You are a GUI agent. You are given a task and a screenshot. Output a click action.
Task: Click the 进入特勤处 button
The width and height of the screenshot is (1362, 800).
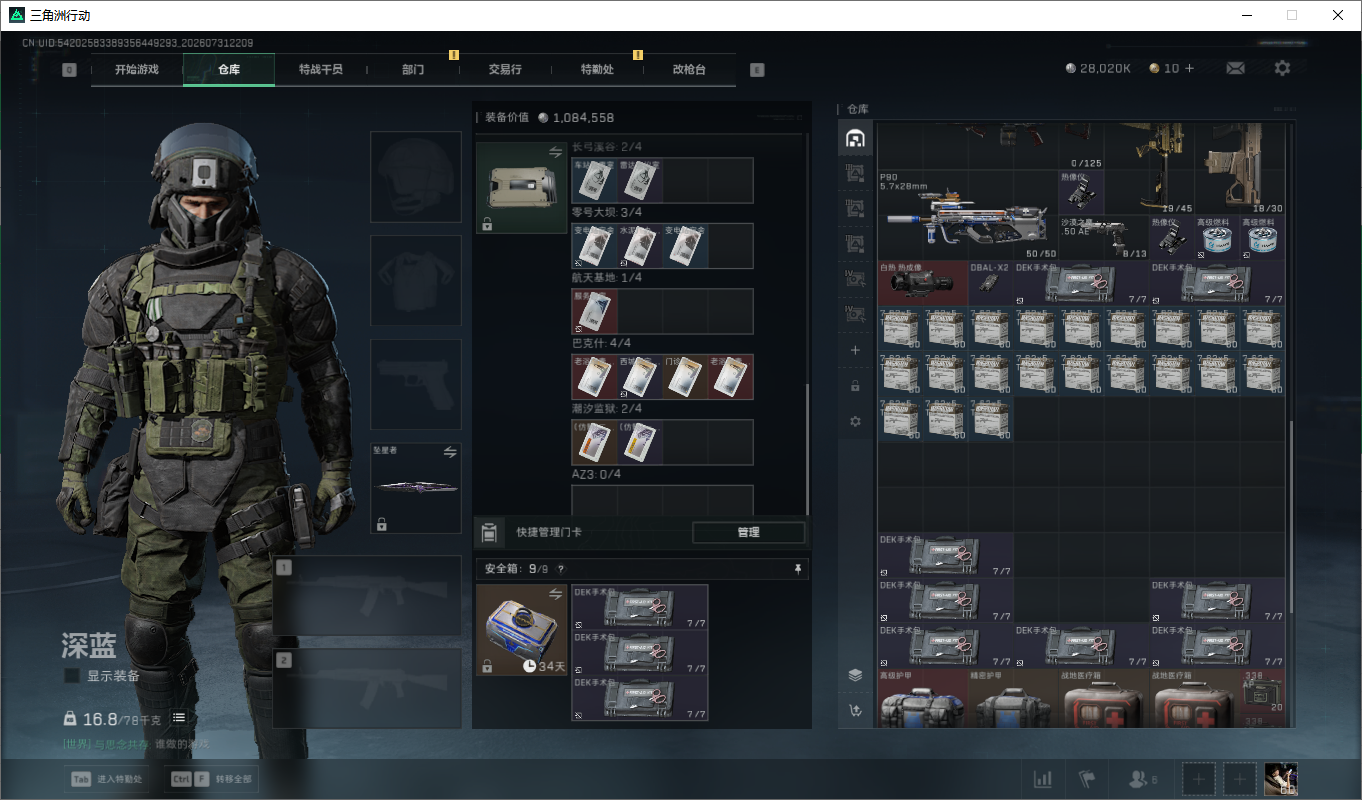pyautogui.click(x=109, y=779)
